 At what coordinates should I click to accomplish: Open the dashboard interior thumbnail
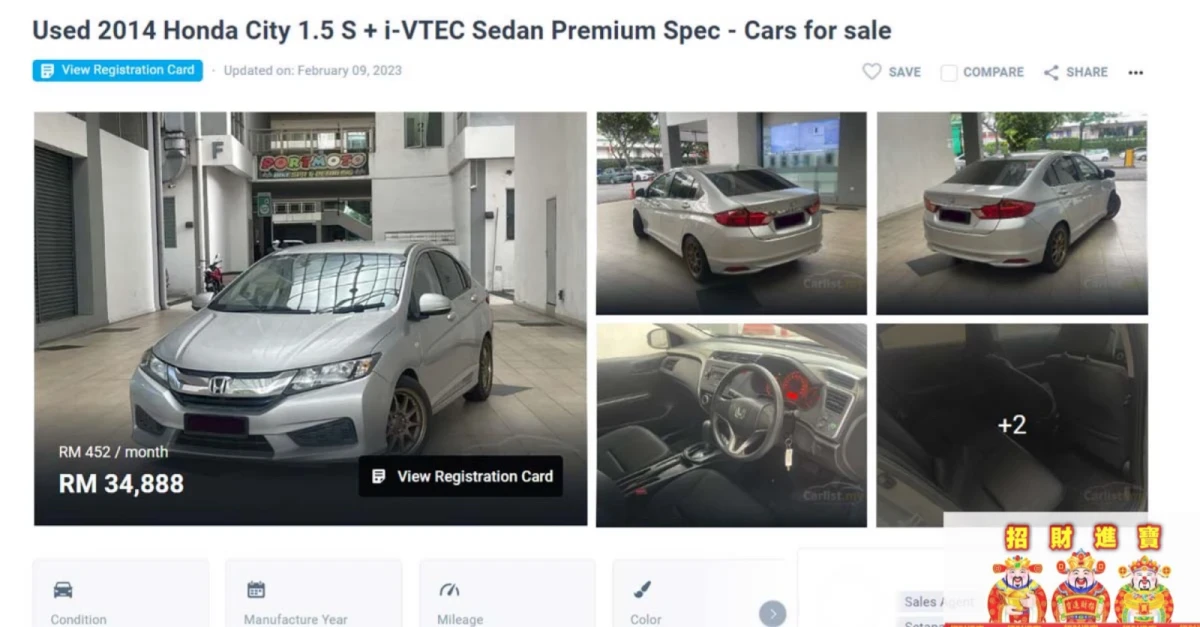[x=731, y=425]
